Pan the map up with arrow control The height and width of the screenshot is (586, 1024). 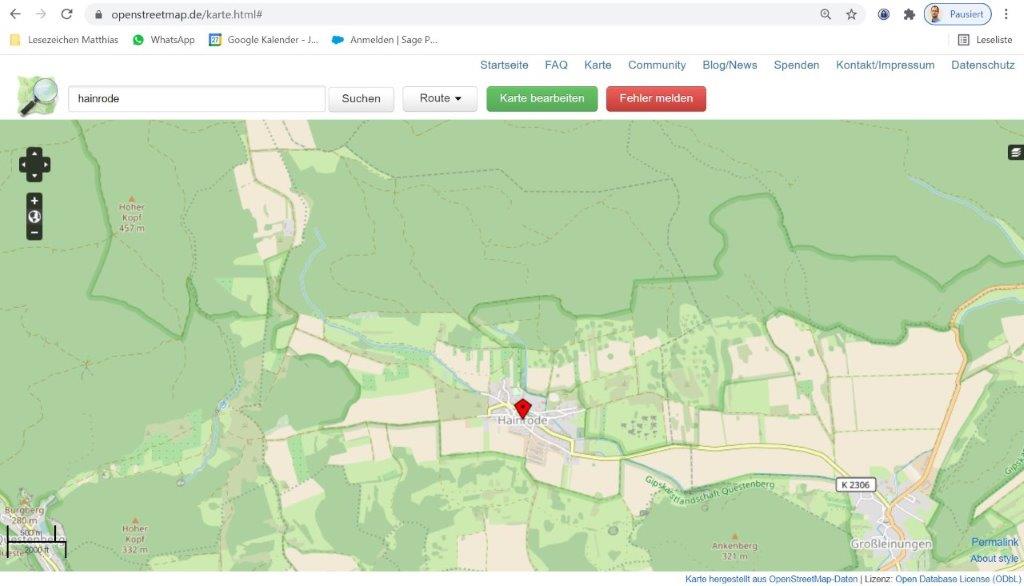[x=34, y=153]
